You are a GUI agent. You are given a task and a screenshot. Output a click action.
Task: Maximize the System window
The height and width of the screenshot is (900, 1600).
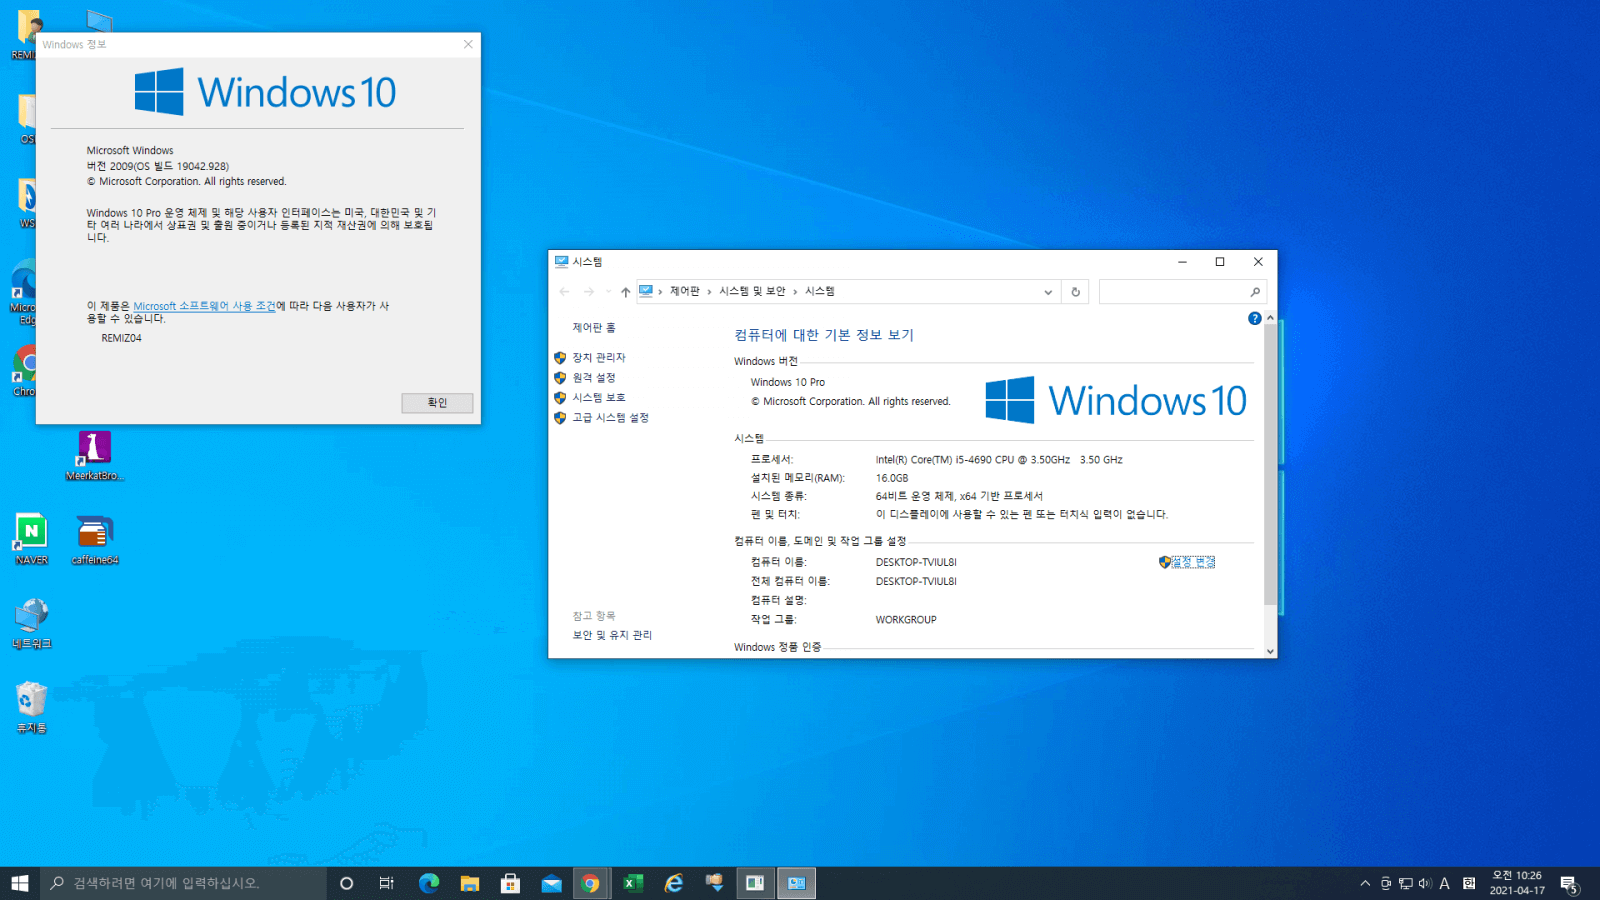[x=1220, y=262]
